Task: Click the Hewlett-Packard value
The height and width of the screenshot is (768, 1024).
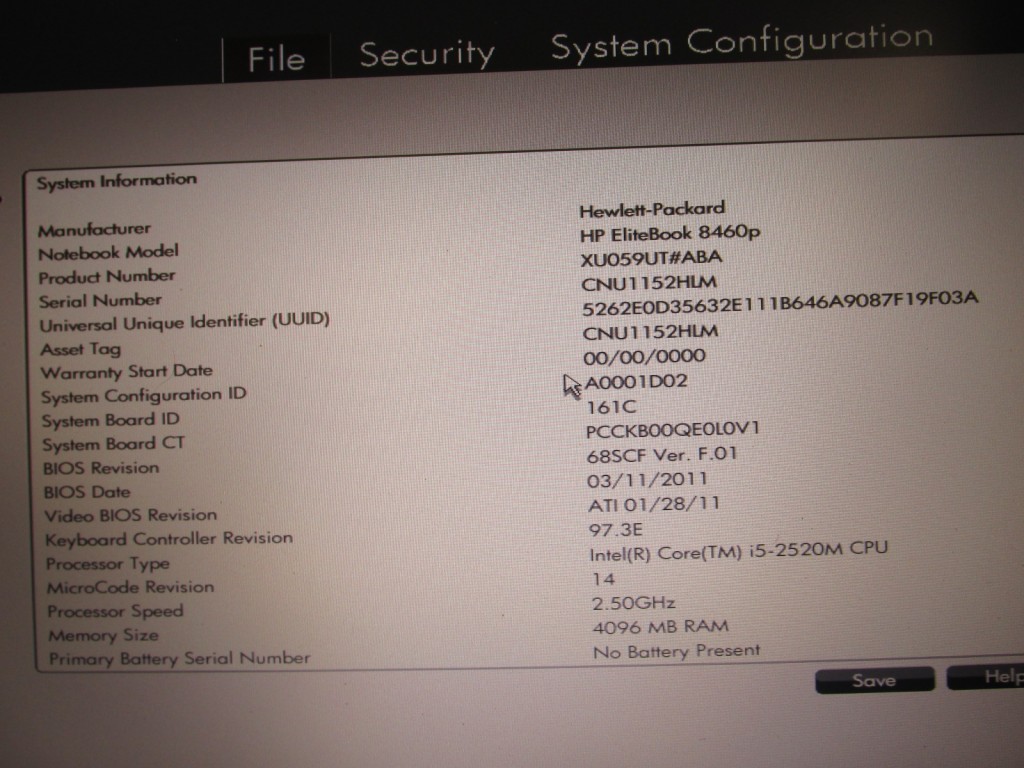Action: [x=652, y=210]
